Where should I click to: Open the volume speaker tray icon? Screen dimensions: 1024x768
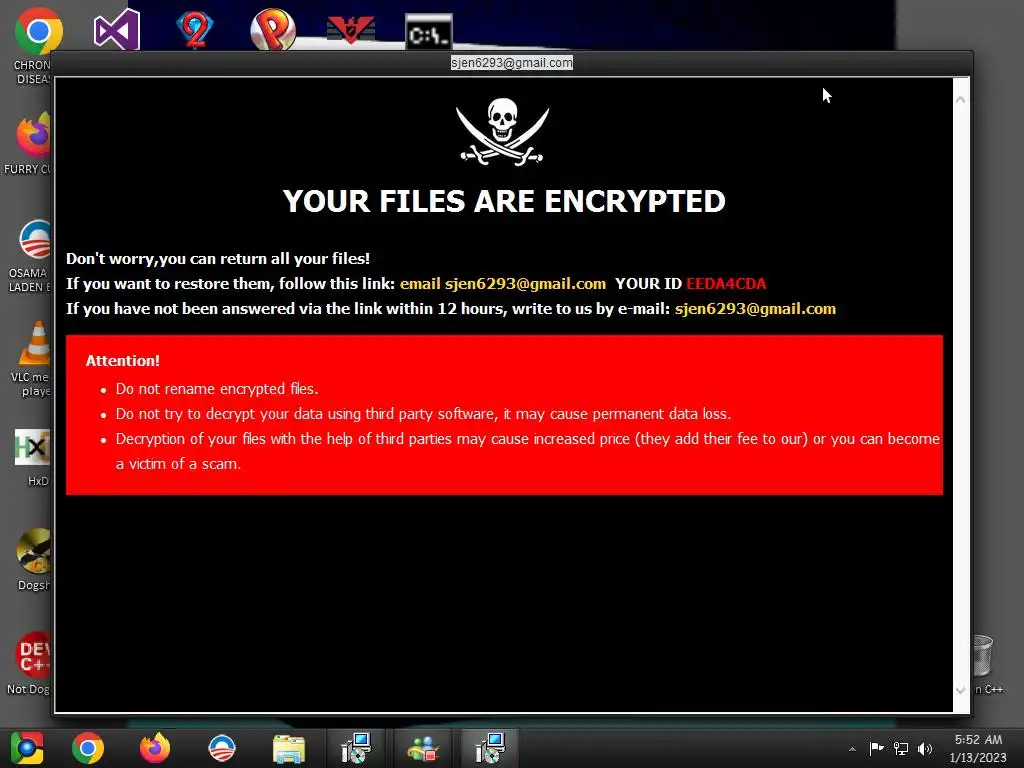(x=925, y=748)
